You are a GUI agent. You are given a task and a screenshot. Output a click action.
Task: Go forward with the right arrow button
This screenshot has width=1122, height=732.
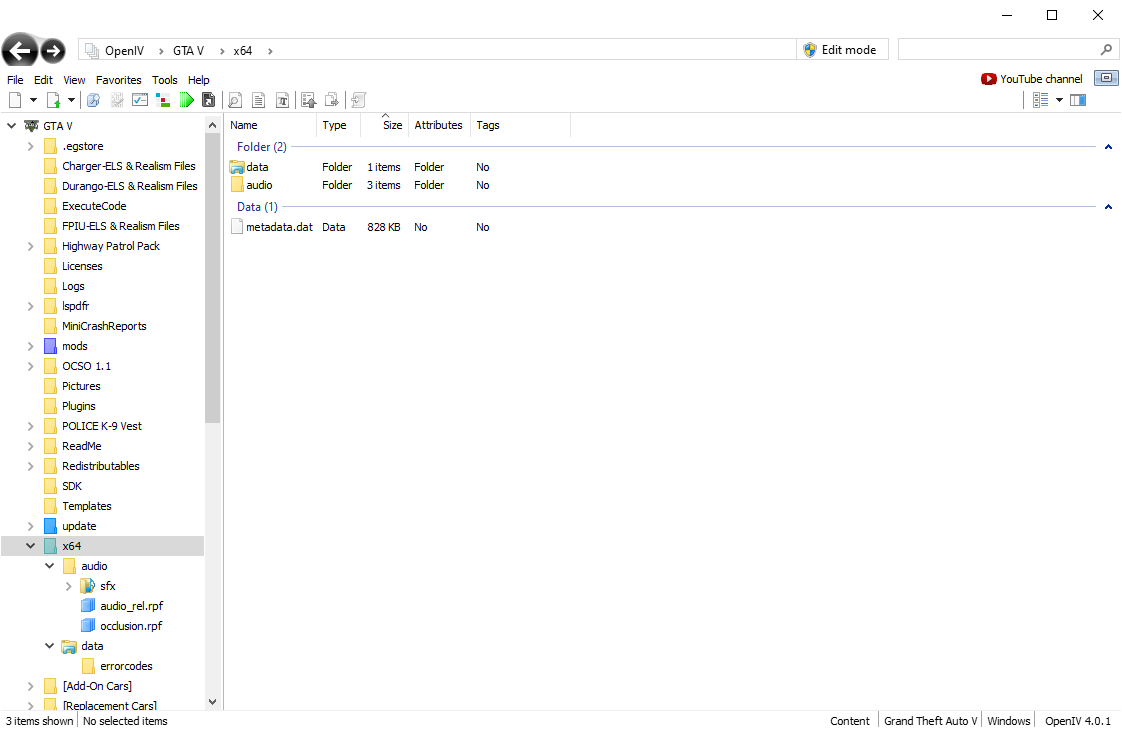[52, 51]
